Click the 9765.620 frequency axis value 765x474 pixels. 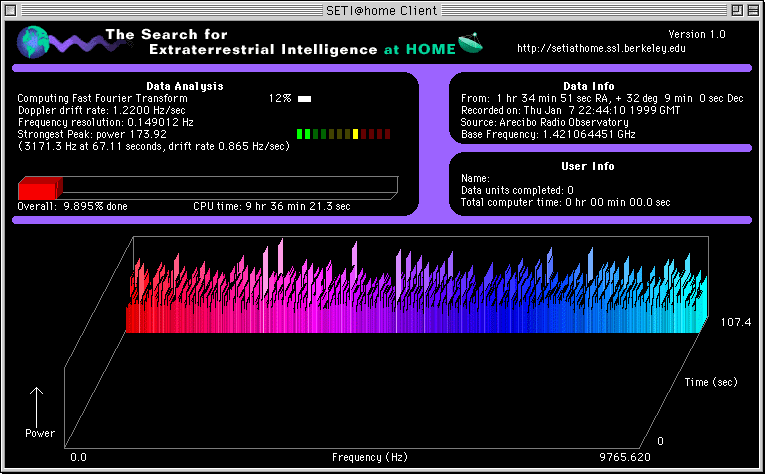click(625, 457)
